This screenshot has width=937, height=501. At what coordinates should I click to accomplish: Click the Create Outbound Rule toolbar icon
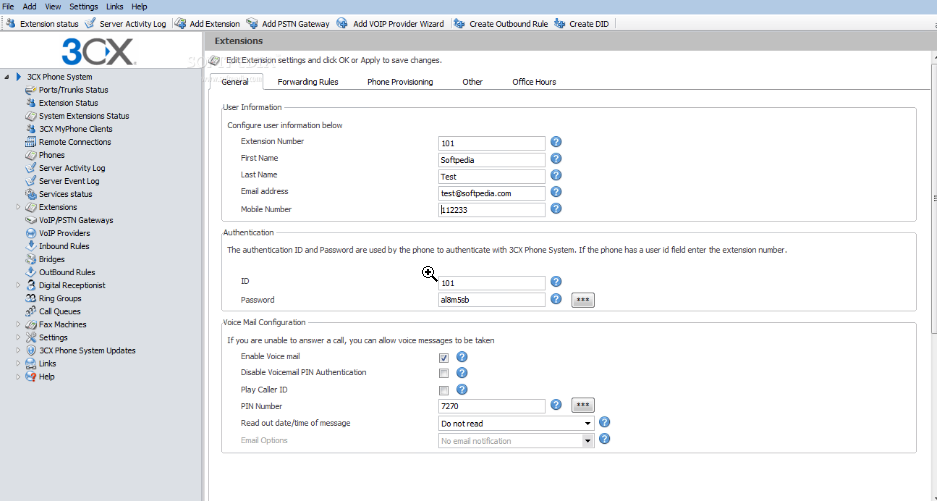click(x=459, y=23)
